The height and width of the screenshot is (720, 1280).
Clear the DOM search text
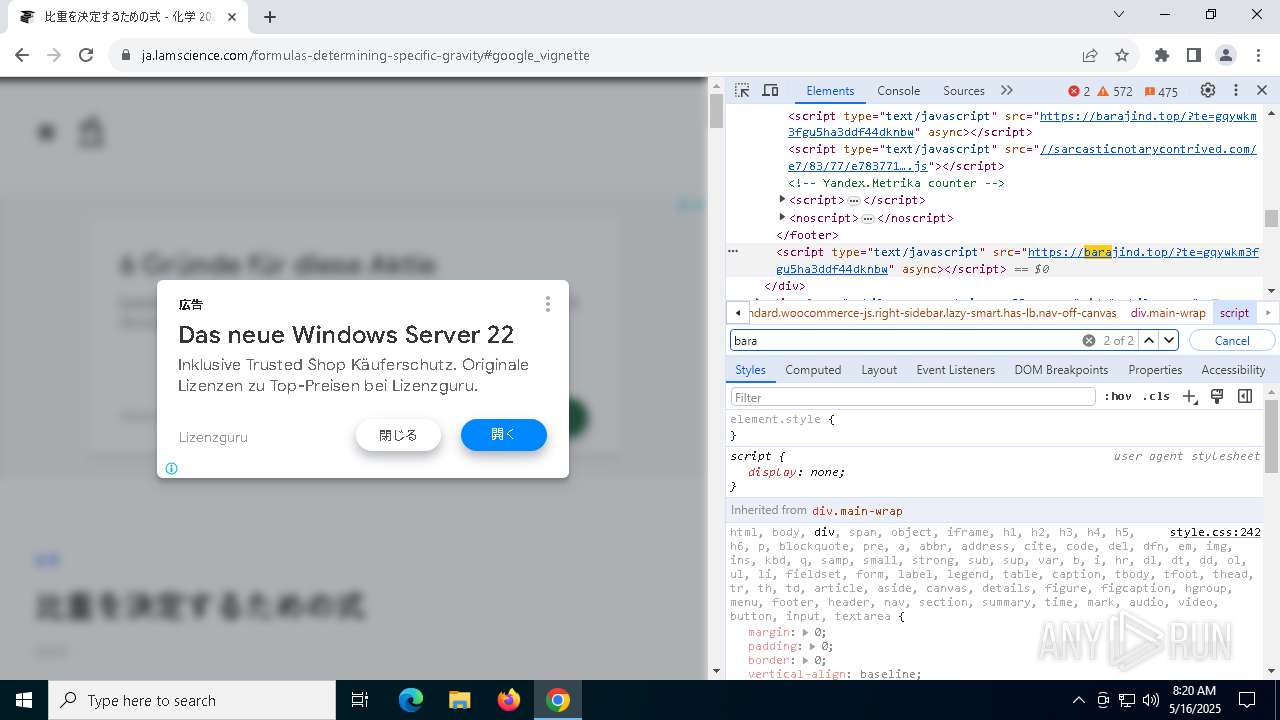point(1089,341)
